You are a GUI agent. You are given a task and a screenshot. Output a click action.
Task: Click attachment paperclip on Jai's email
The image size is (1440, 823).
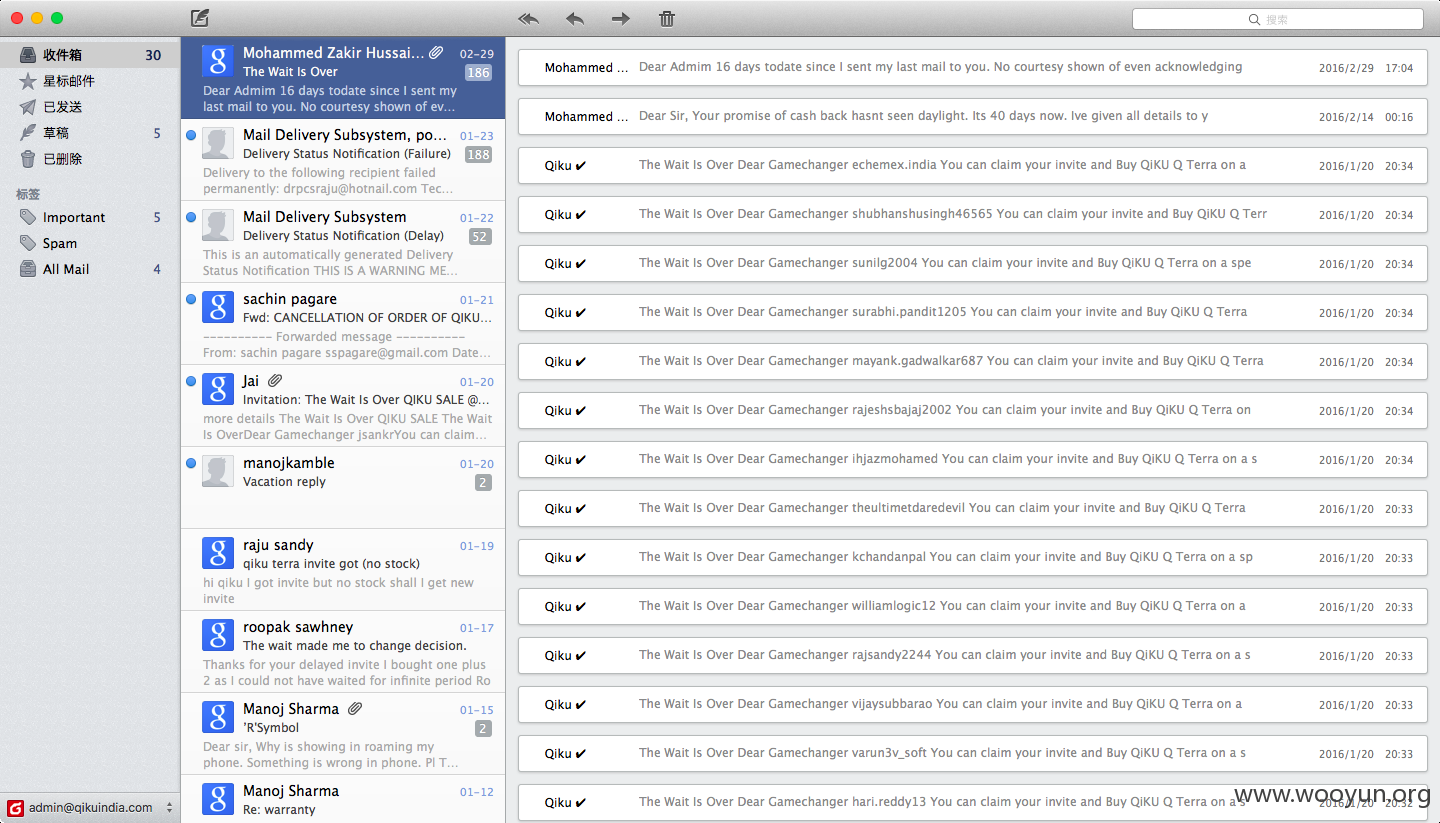(x=275, y=381)
